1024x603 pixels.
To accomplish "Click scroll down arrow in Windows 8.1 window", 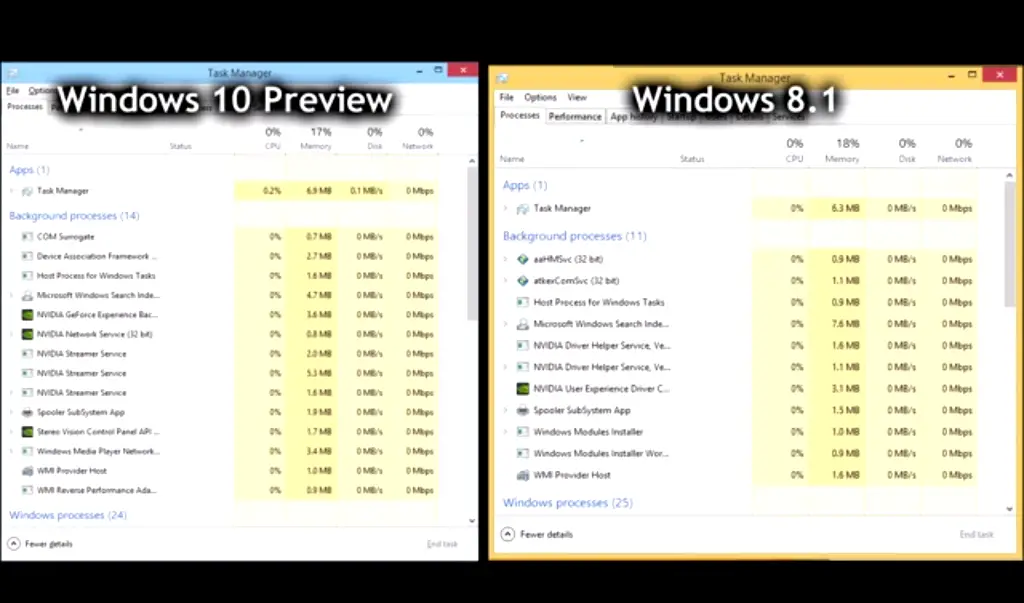I will [x=1010, y=509].
